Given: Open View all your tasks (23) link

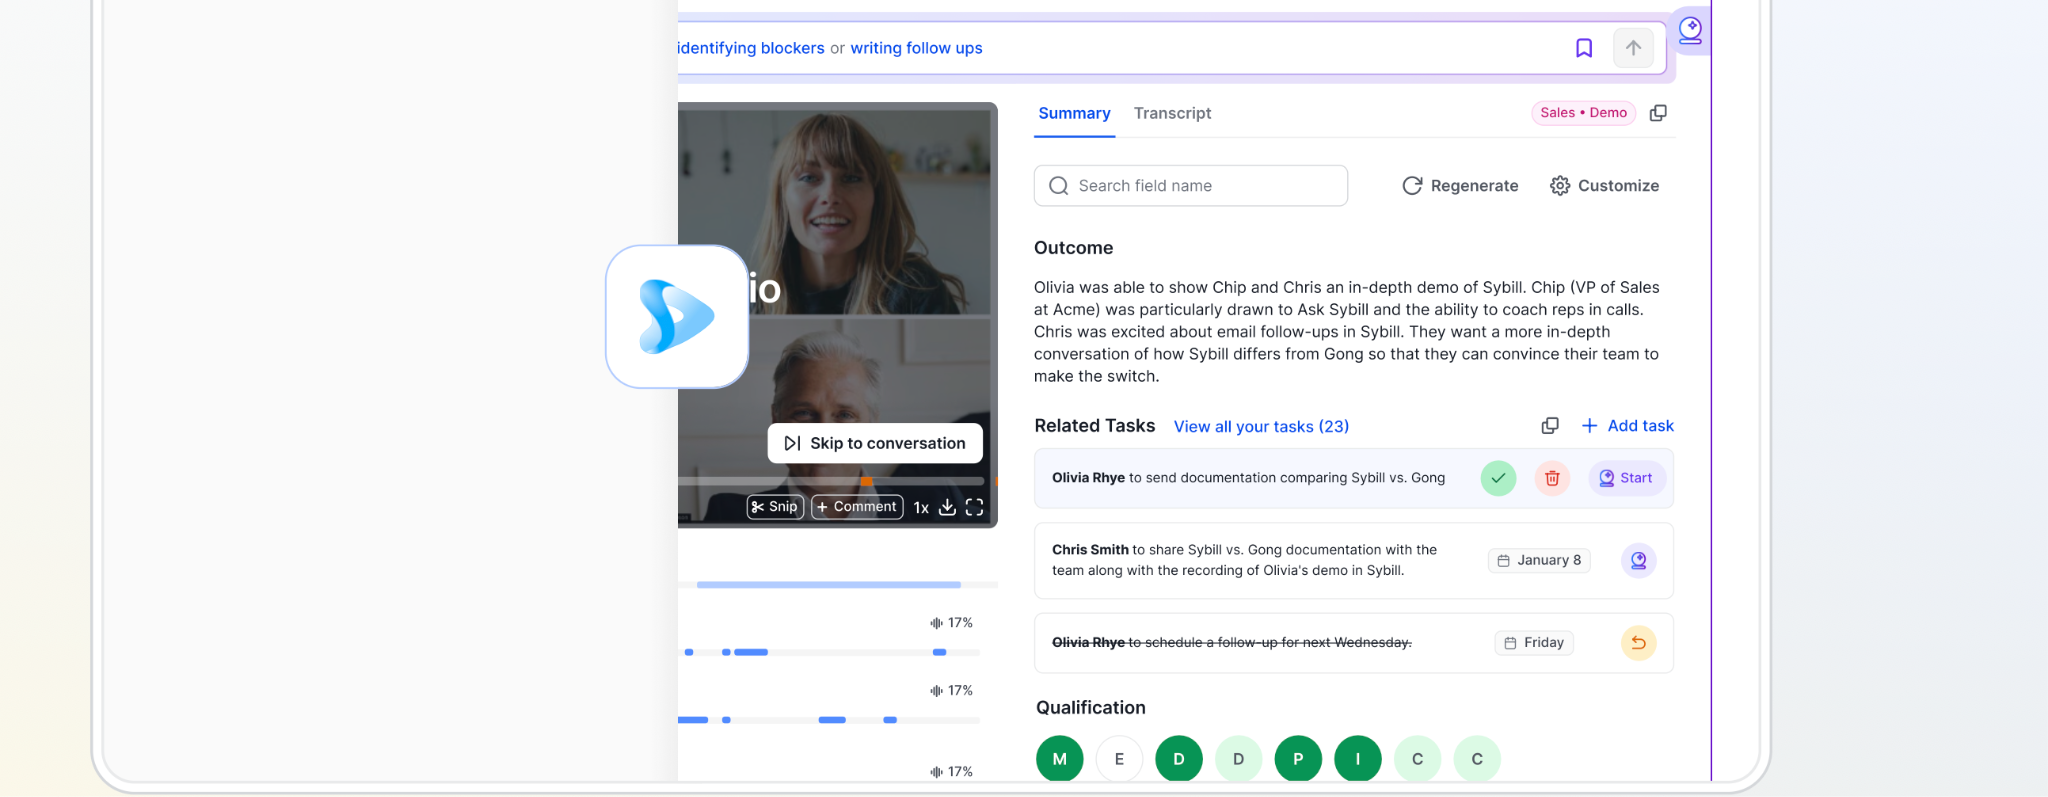Looking at the screenshot, I should pyautogui.click(x=1261, y=427).
